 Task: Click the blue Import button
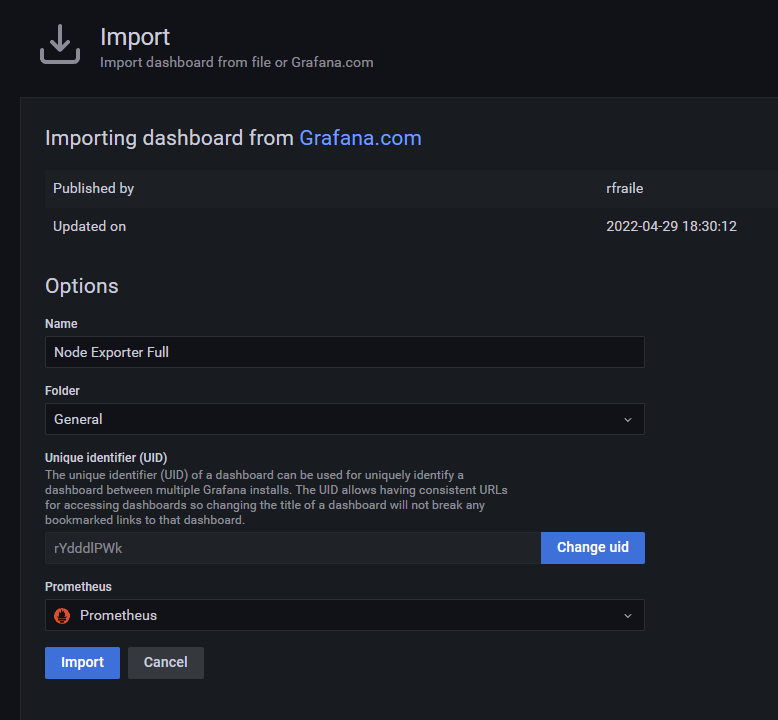(82, 663)
